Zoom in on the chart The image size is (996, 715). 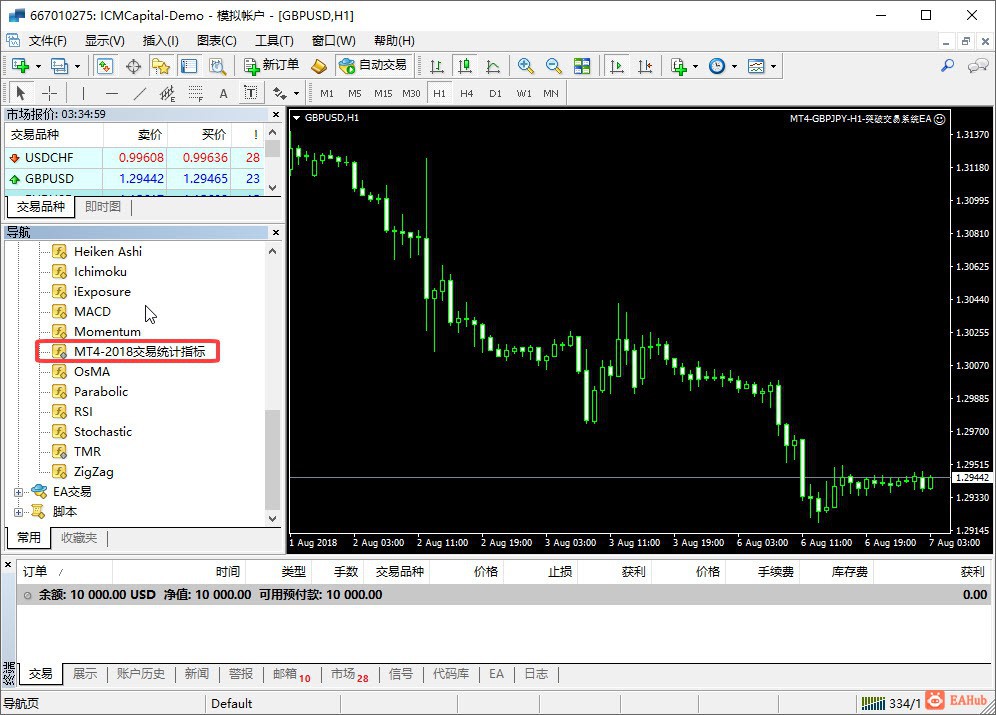525,66
